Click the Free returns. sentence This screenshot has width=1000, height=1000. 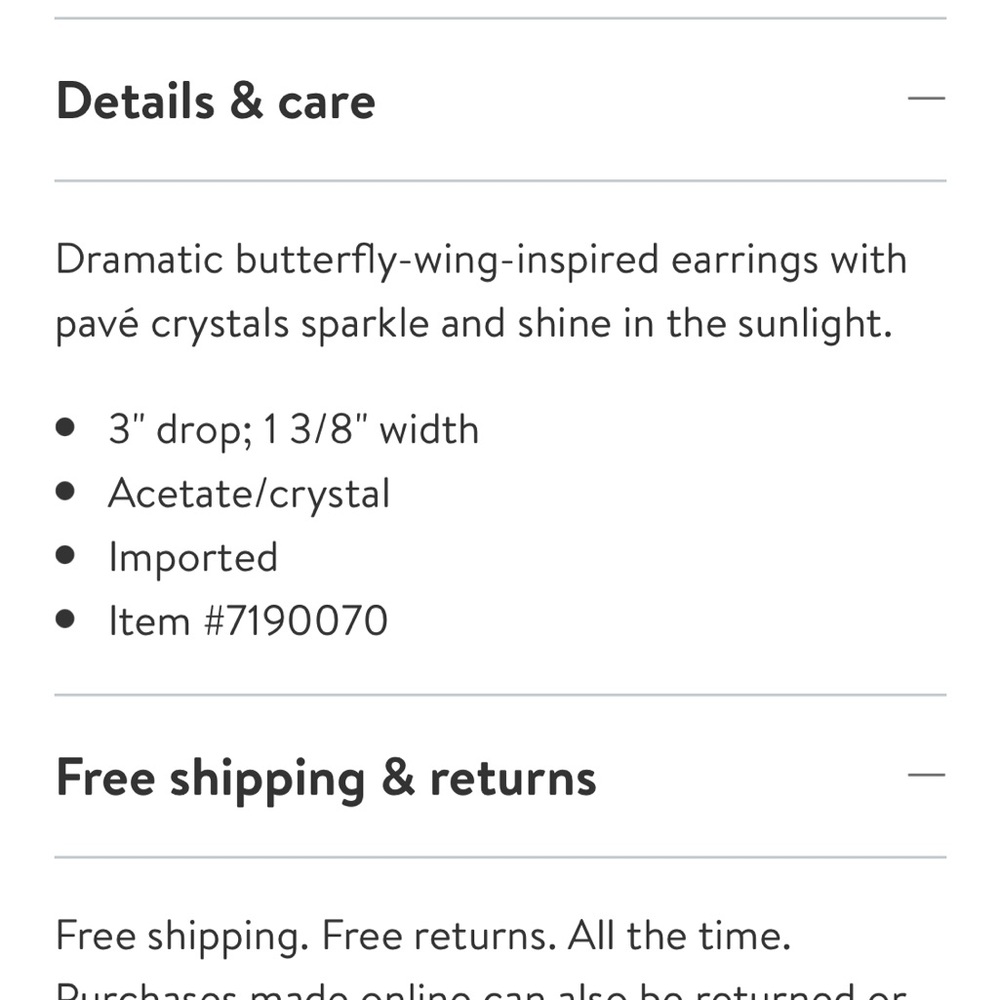coord(439,936)
